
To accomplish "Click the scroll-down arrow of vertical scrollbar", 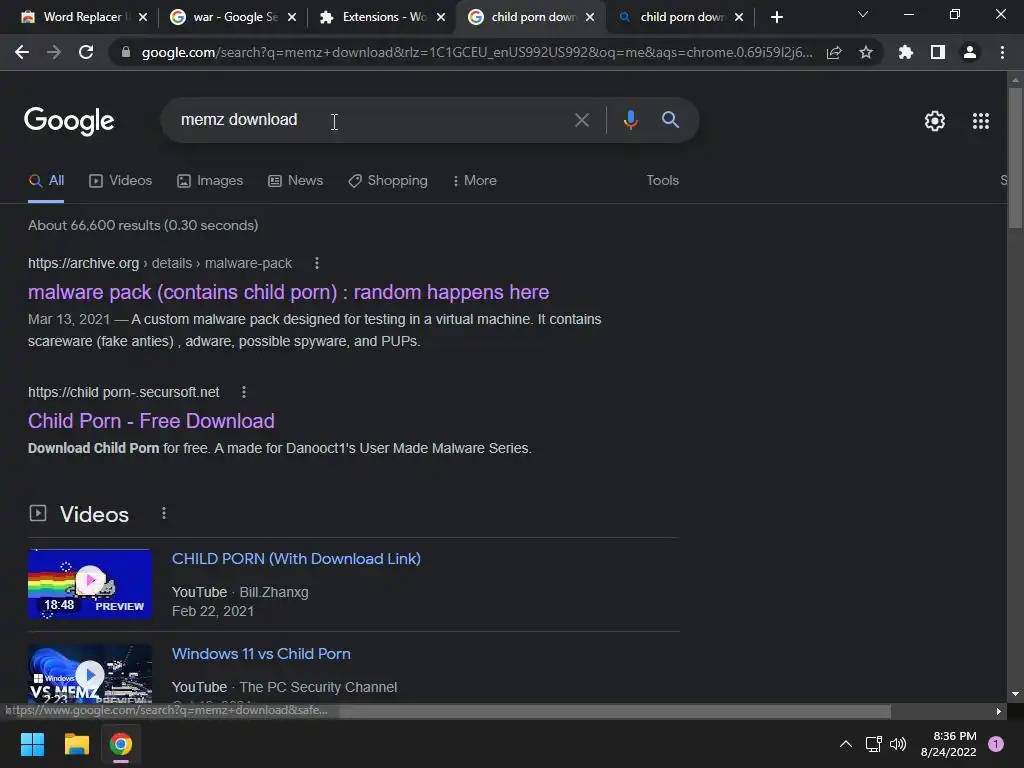I will 1015,694.
